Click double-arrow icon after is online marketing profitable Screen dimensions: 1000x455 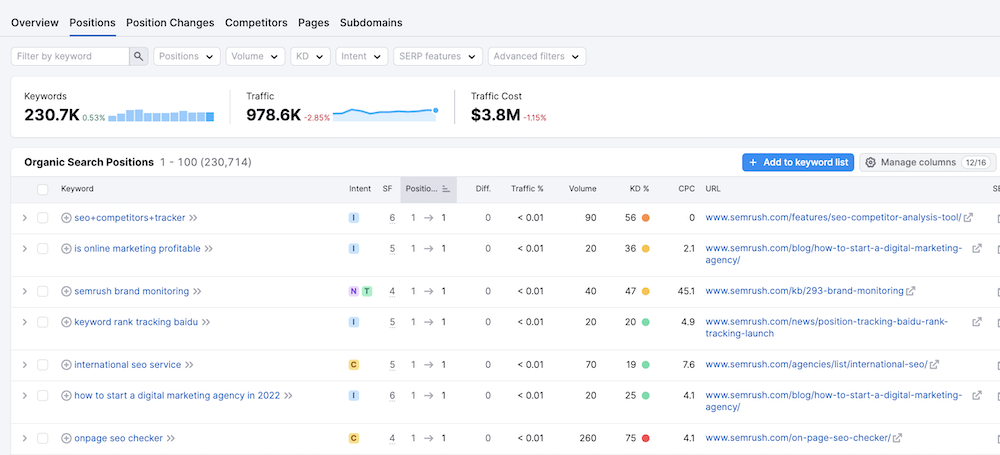[209, 248]
